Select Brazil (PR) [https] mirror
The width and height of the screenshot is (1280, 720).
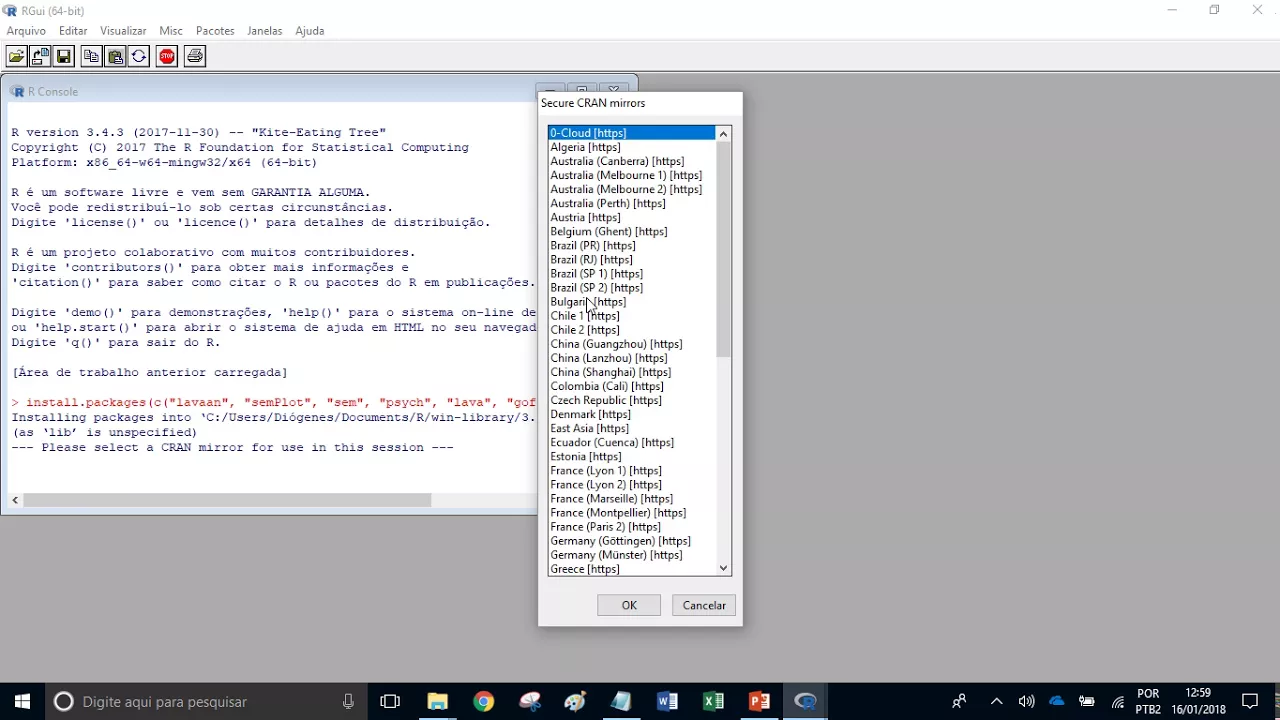(631, 245)
